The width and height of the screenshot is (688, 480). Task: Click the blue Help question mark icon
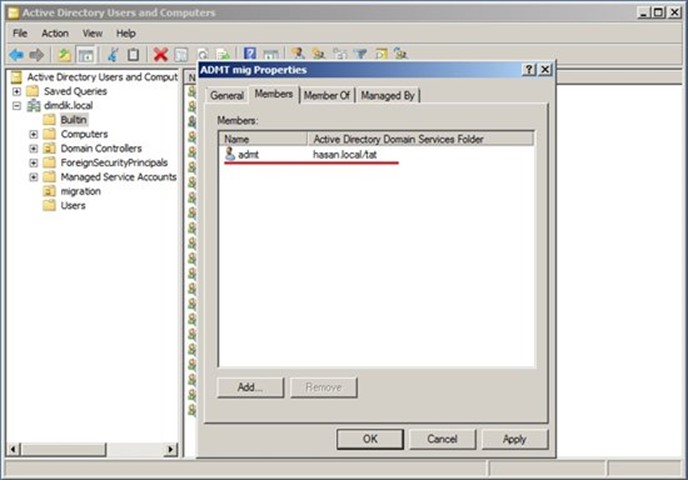(x=250, y=54)
